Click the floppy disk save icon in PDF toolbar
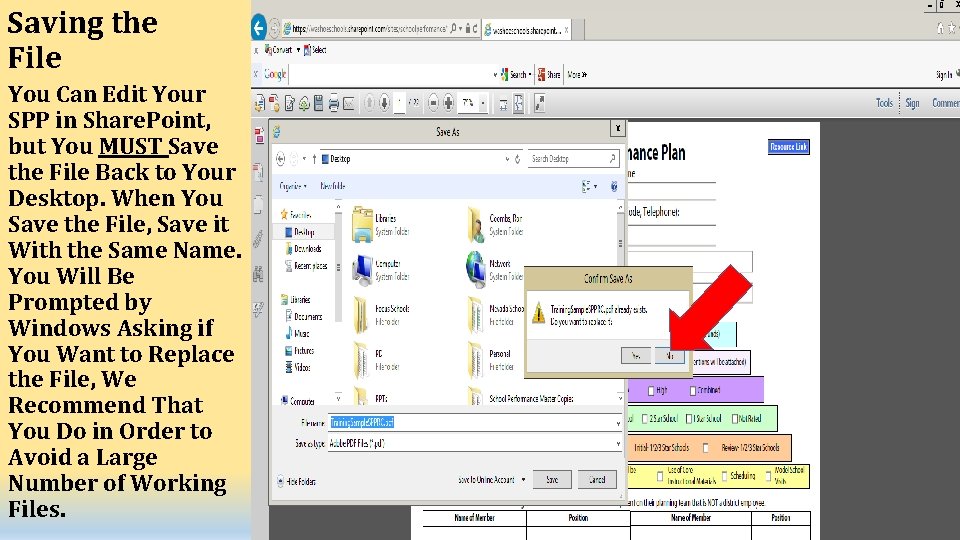This screenshot has height=540, width=960. point(318,103)
